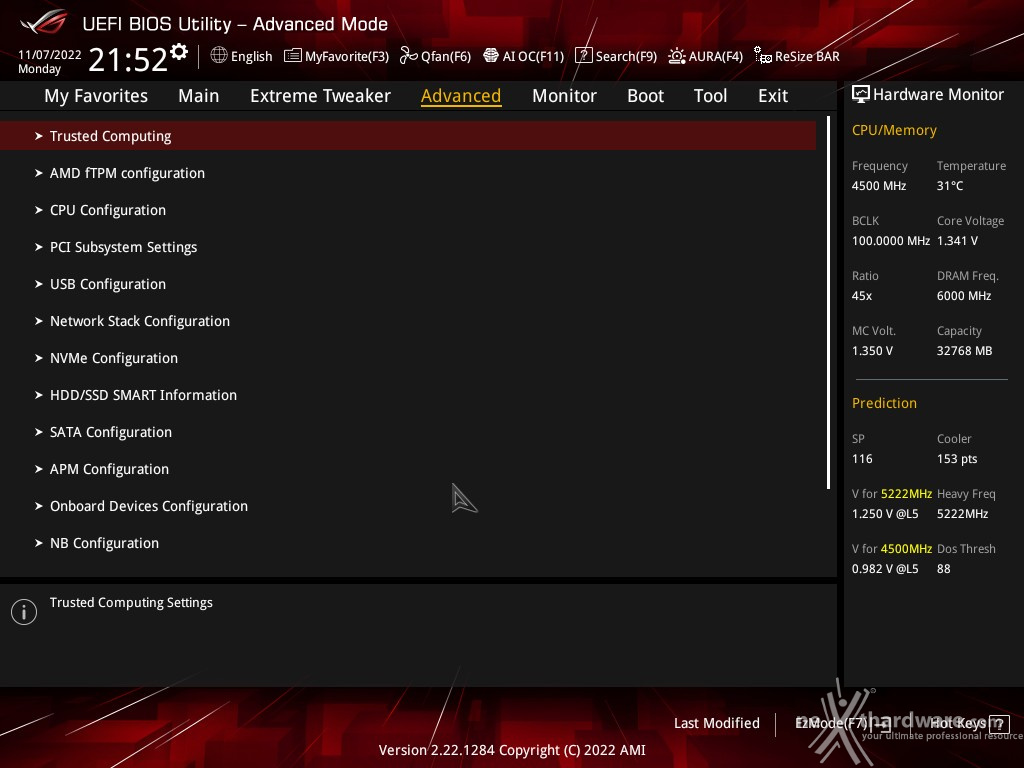Expand the HDD/SSD SMART Information arrow

point(39,395)
